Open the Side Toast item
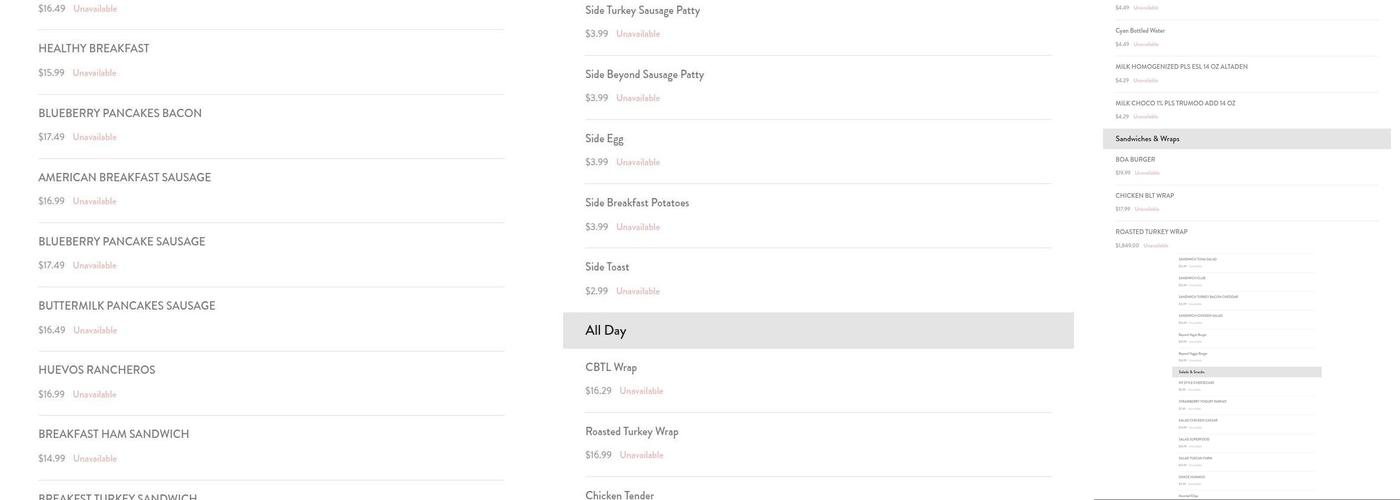This screenshot has width=1400, height=500. 608,267
